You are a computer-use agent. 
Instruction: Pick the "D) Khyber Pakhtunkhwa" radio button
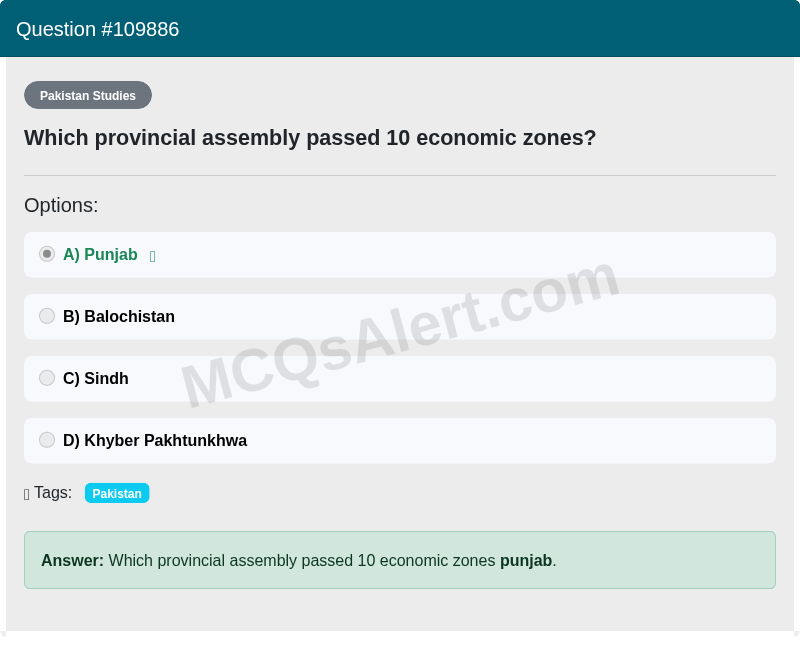tap(47, 440)
